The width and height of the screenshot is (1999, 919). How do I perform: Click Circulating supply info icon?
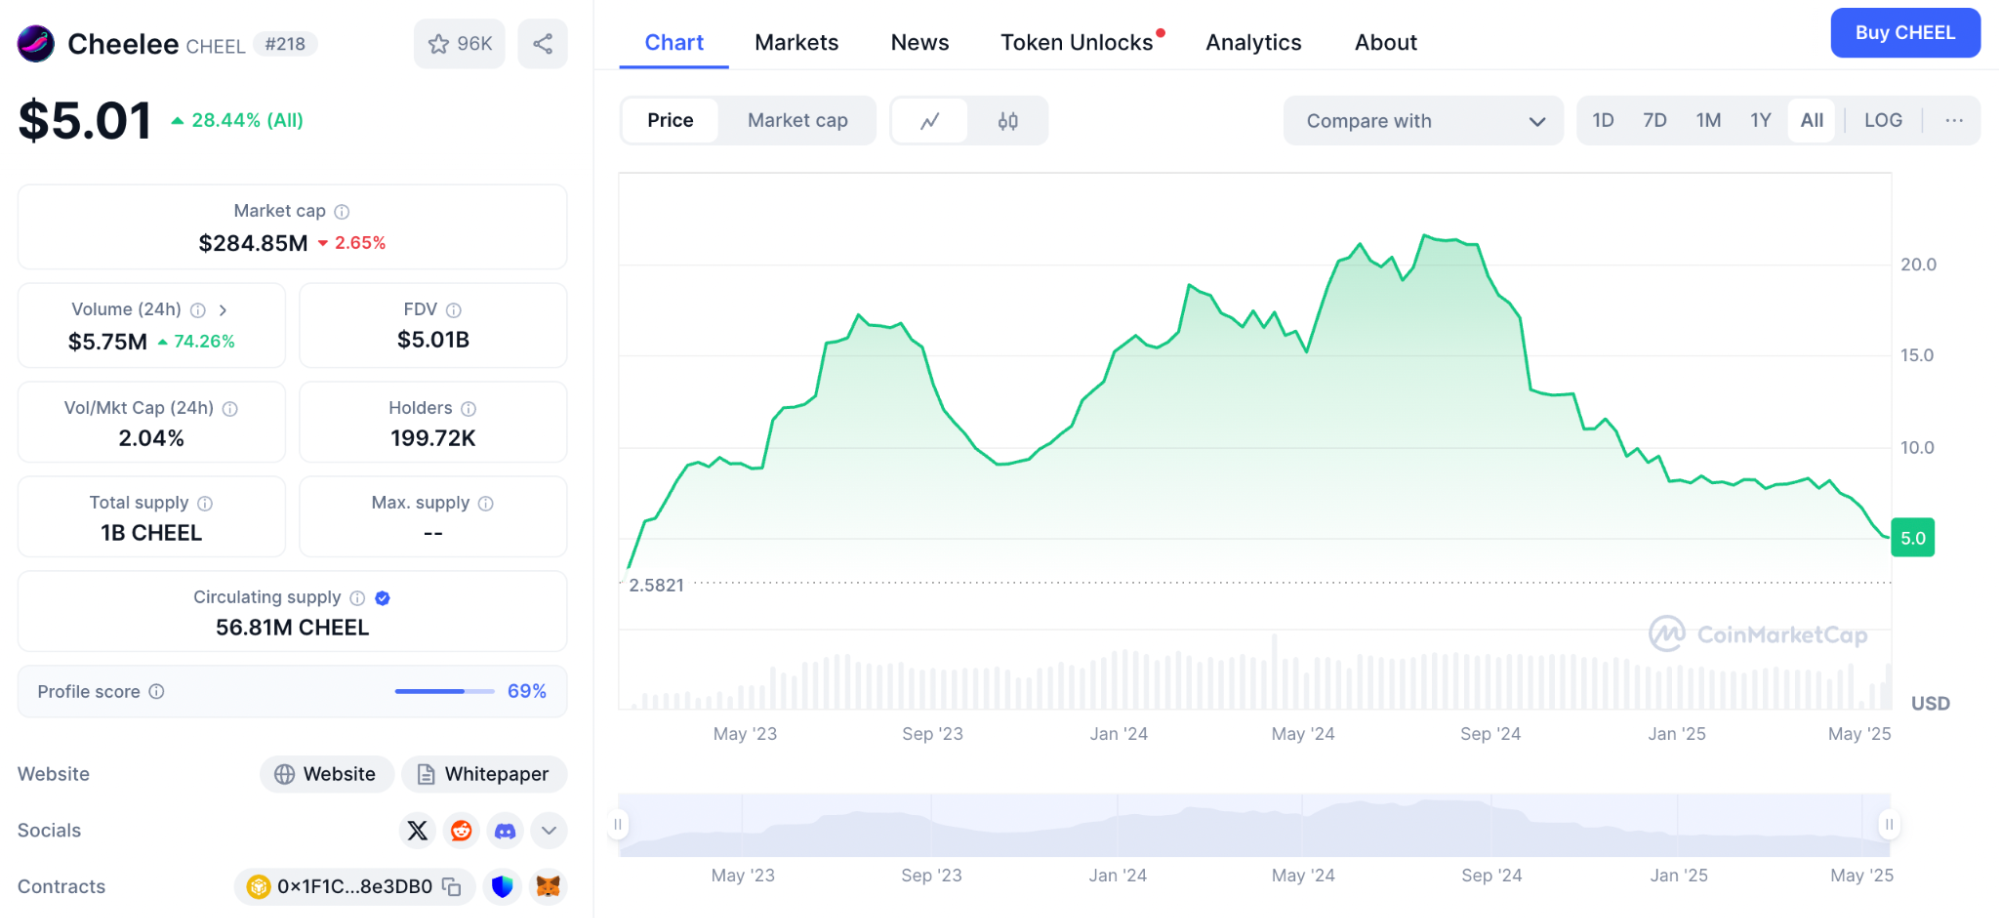tap(357, 598)
